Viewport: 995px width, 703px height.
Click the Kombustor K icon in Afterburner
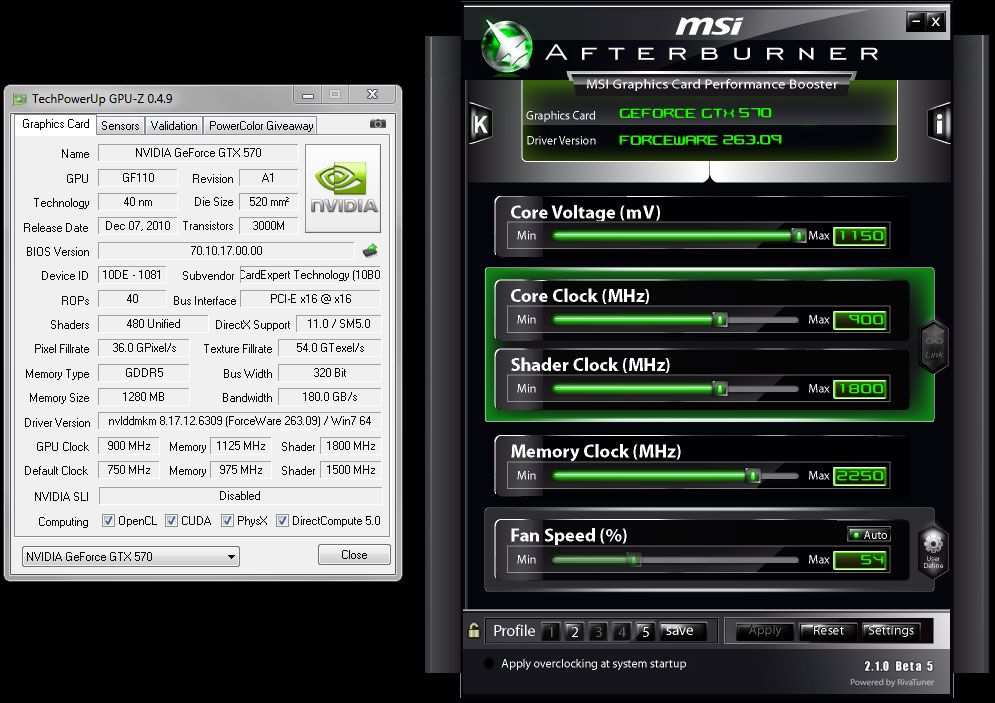pos(480,122)
